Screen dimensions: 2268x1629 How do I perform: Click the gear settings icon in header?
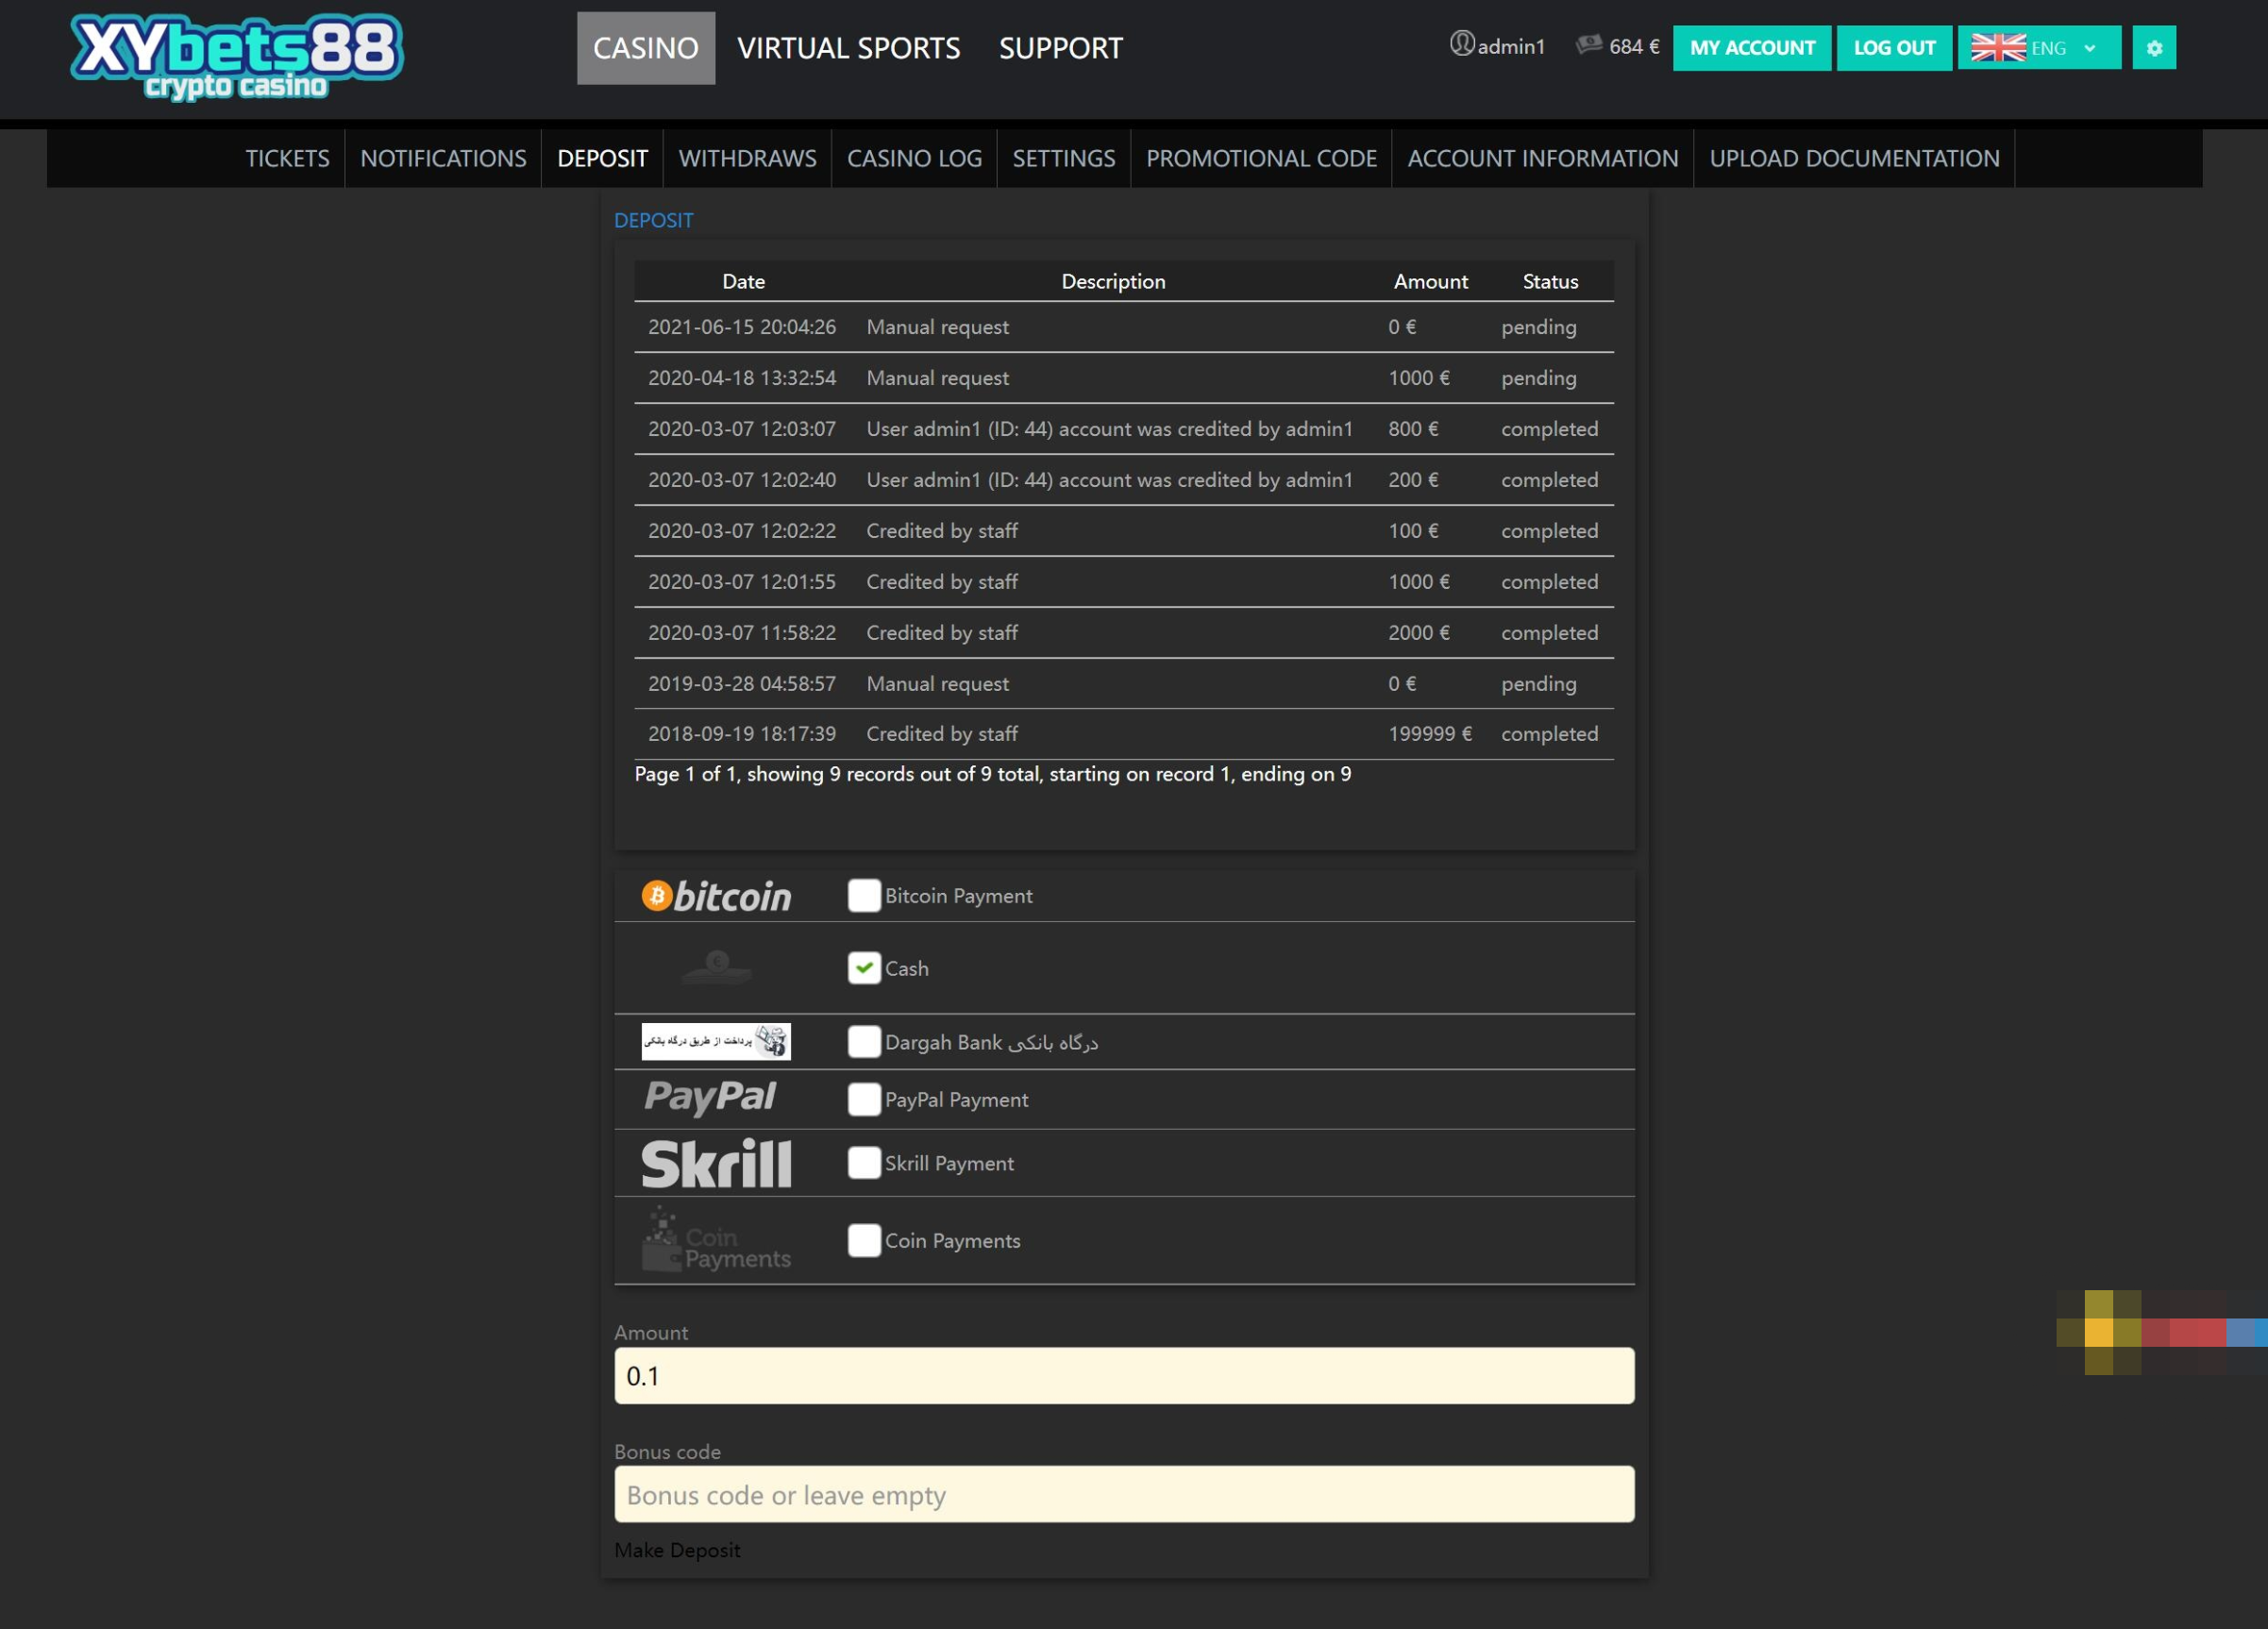2153,48
